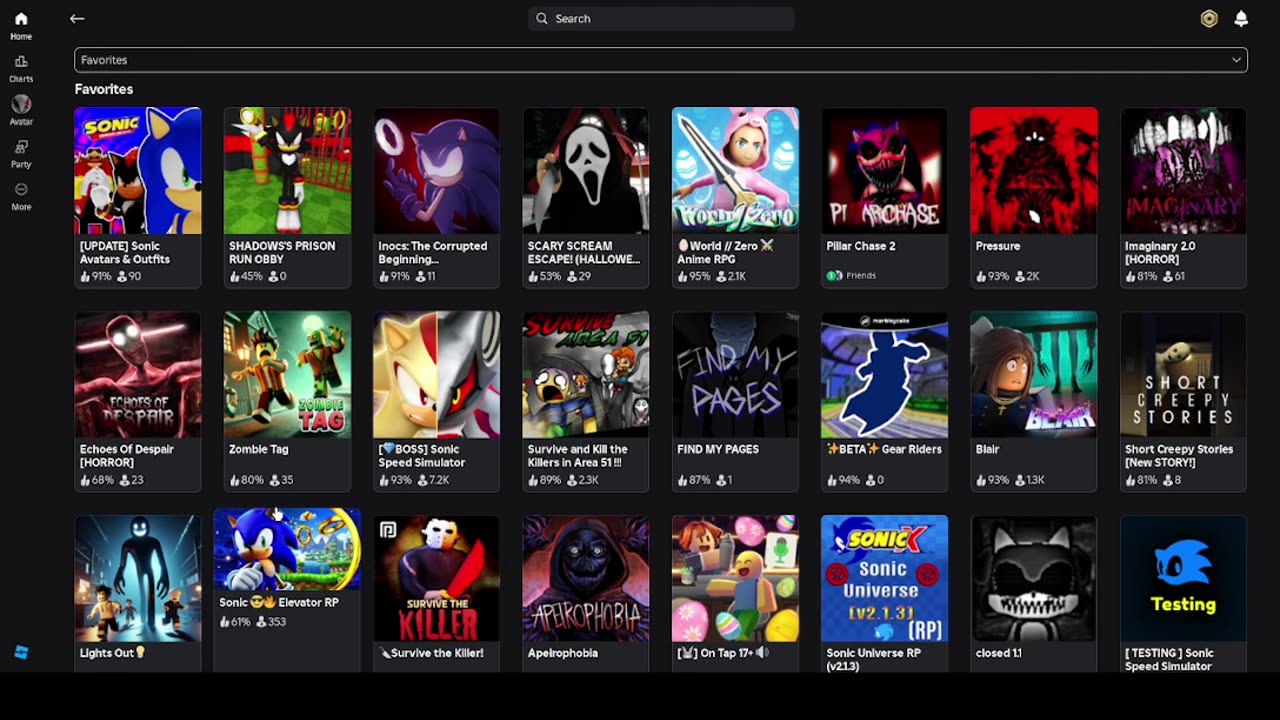Open BETA Gear Riders thumbnail
The height and width of the screenshot is (720, 1280).
884,375
